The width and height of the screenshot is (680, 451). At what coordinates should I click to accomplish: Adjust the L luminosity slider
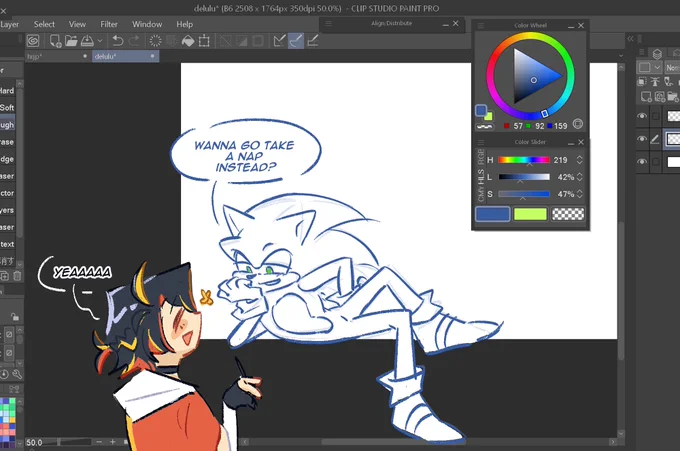tap(524, 177)
